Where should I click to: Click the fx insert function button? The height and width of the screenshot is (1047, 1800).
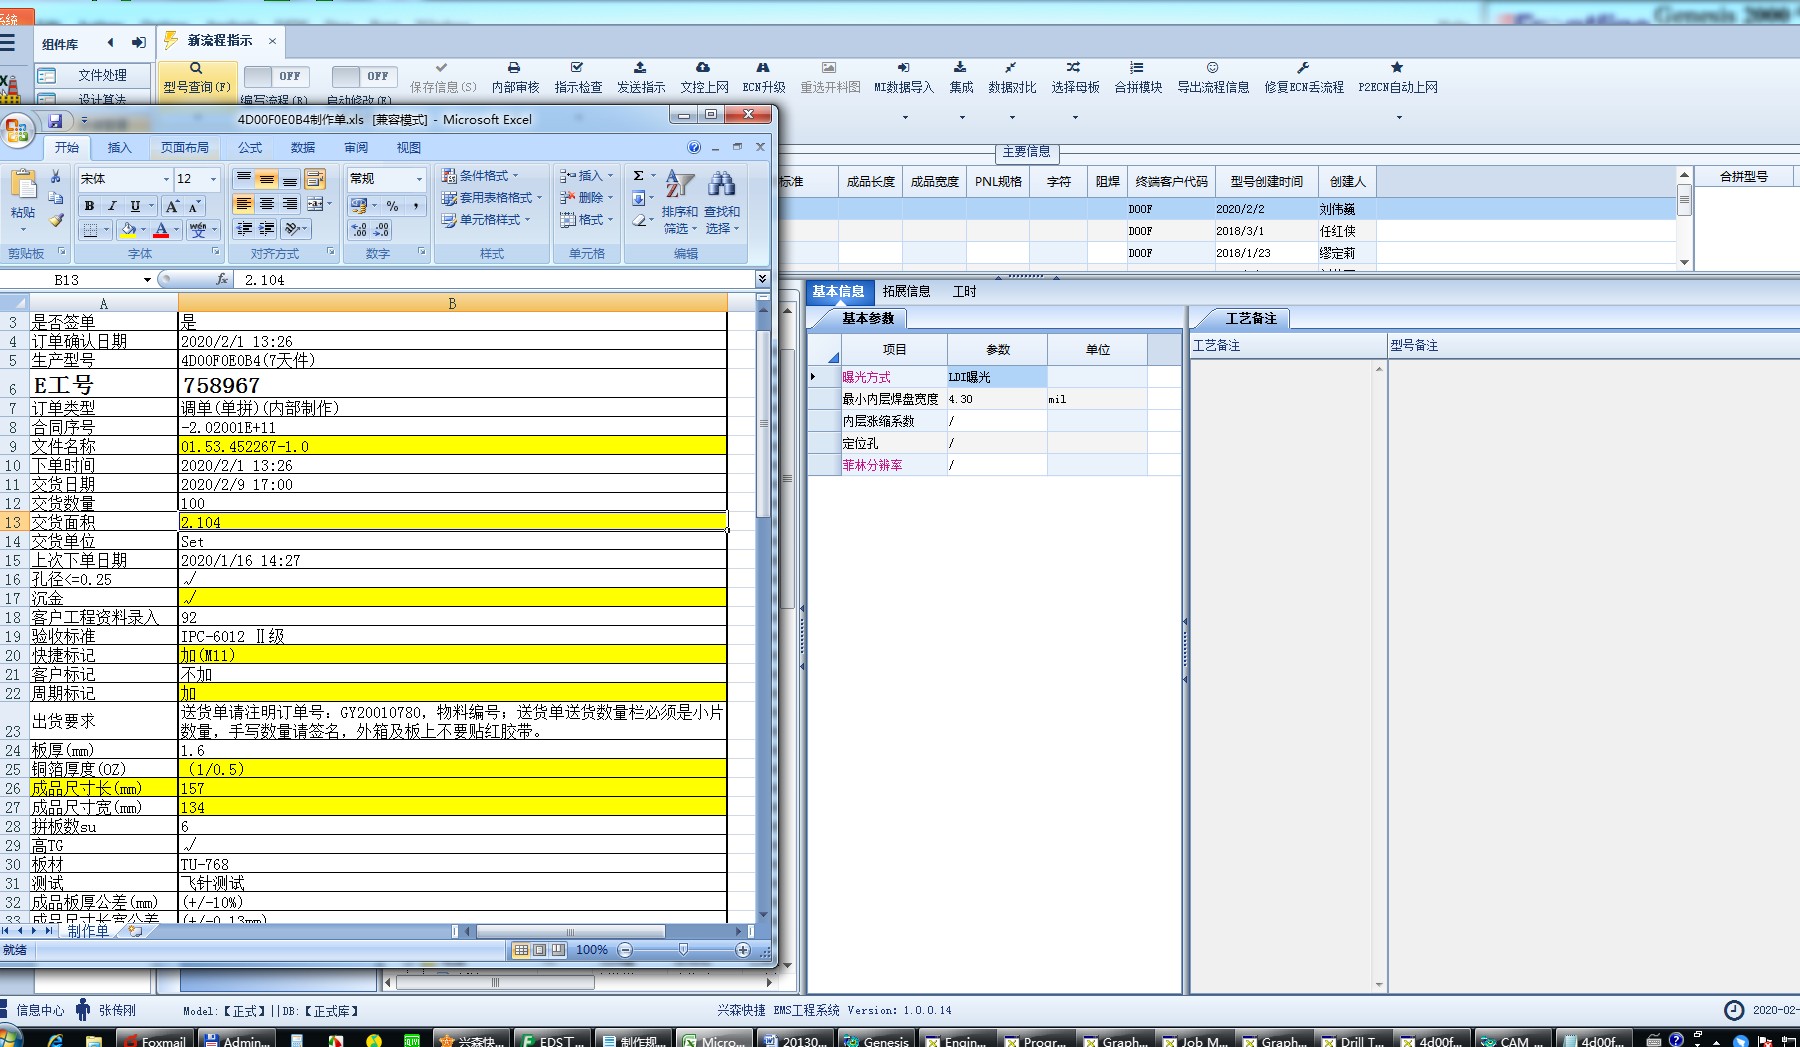pos(222,280)
